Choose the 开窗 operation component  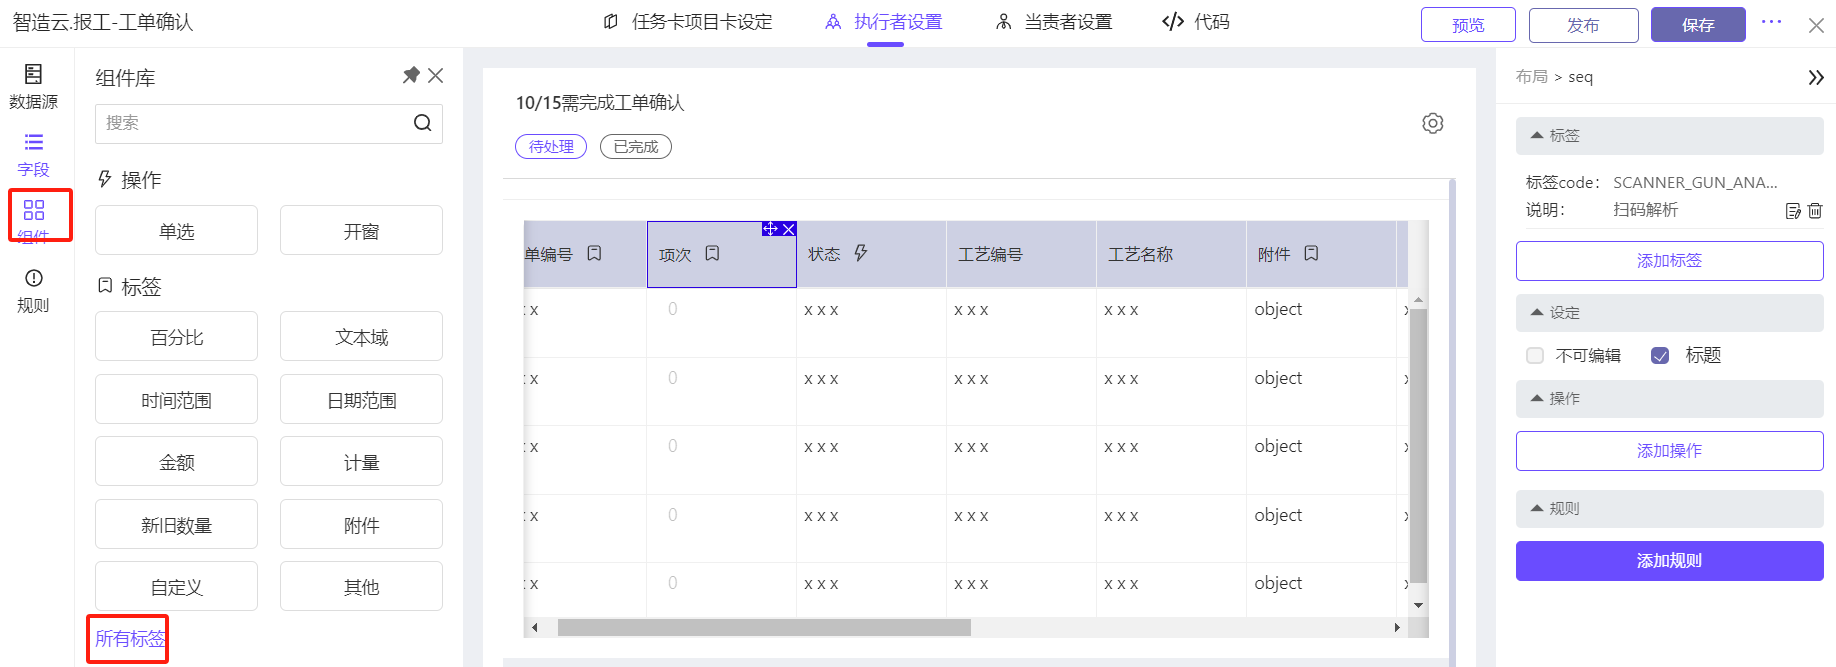click(x=361, y=231)
